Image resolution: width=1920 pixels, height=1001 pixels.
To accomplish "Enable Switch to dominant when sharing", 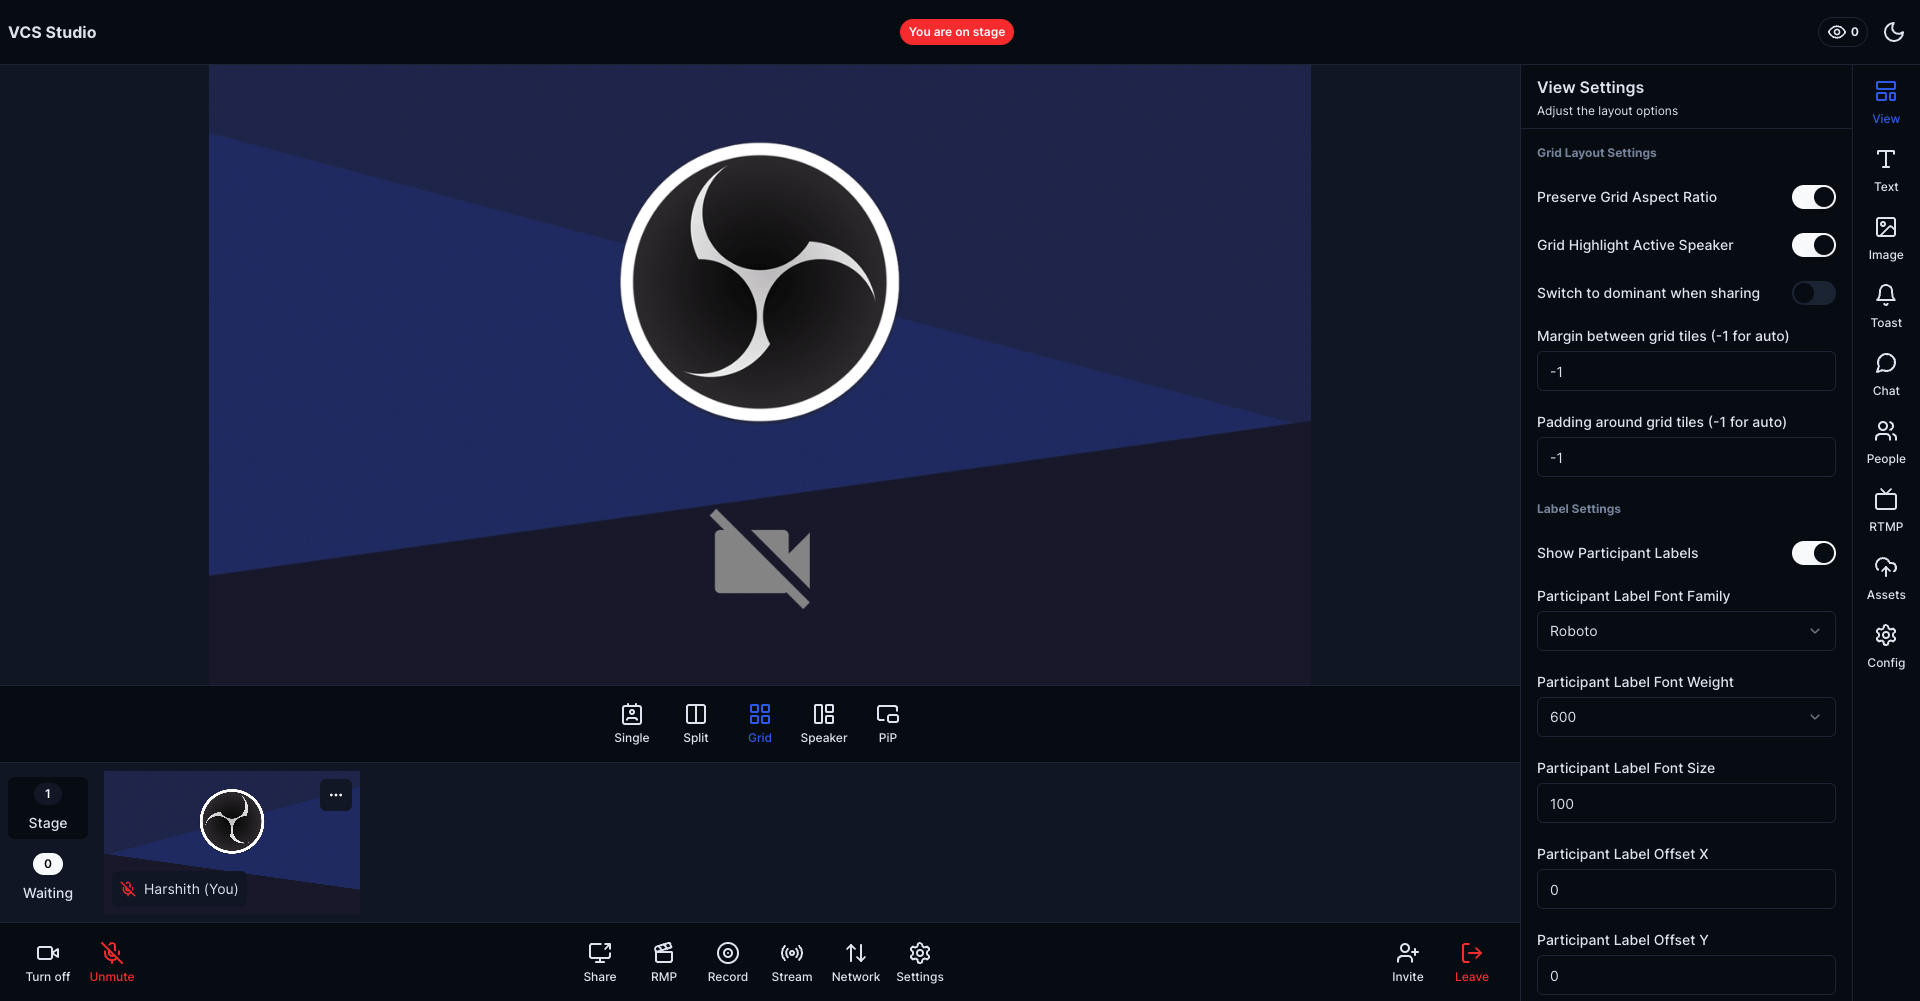I will pyautogui.click(x=1813, y=293).
